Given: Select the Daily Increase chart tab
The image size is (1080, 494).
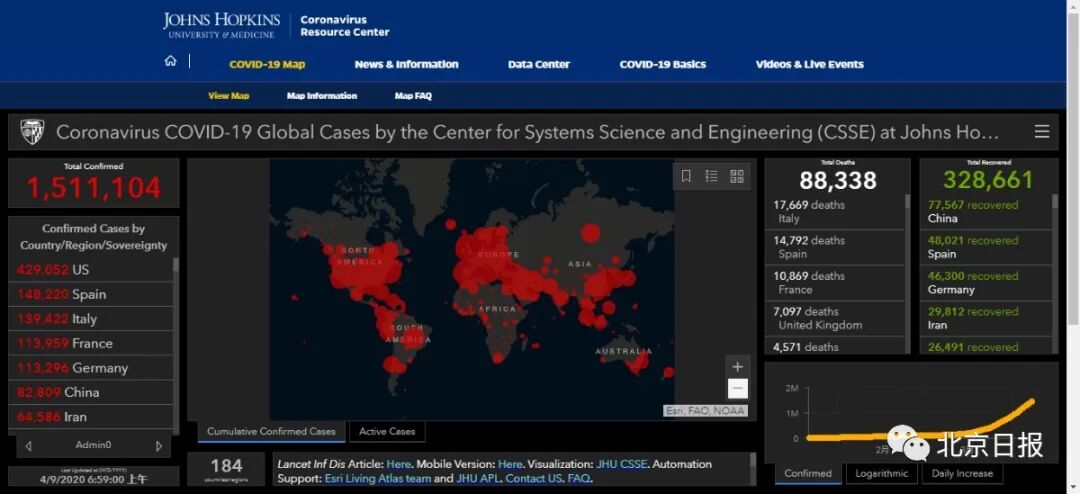Looking at the screenshot, I should pos(962,473).
